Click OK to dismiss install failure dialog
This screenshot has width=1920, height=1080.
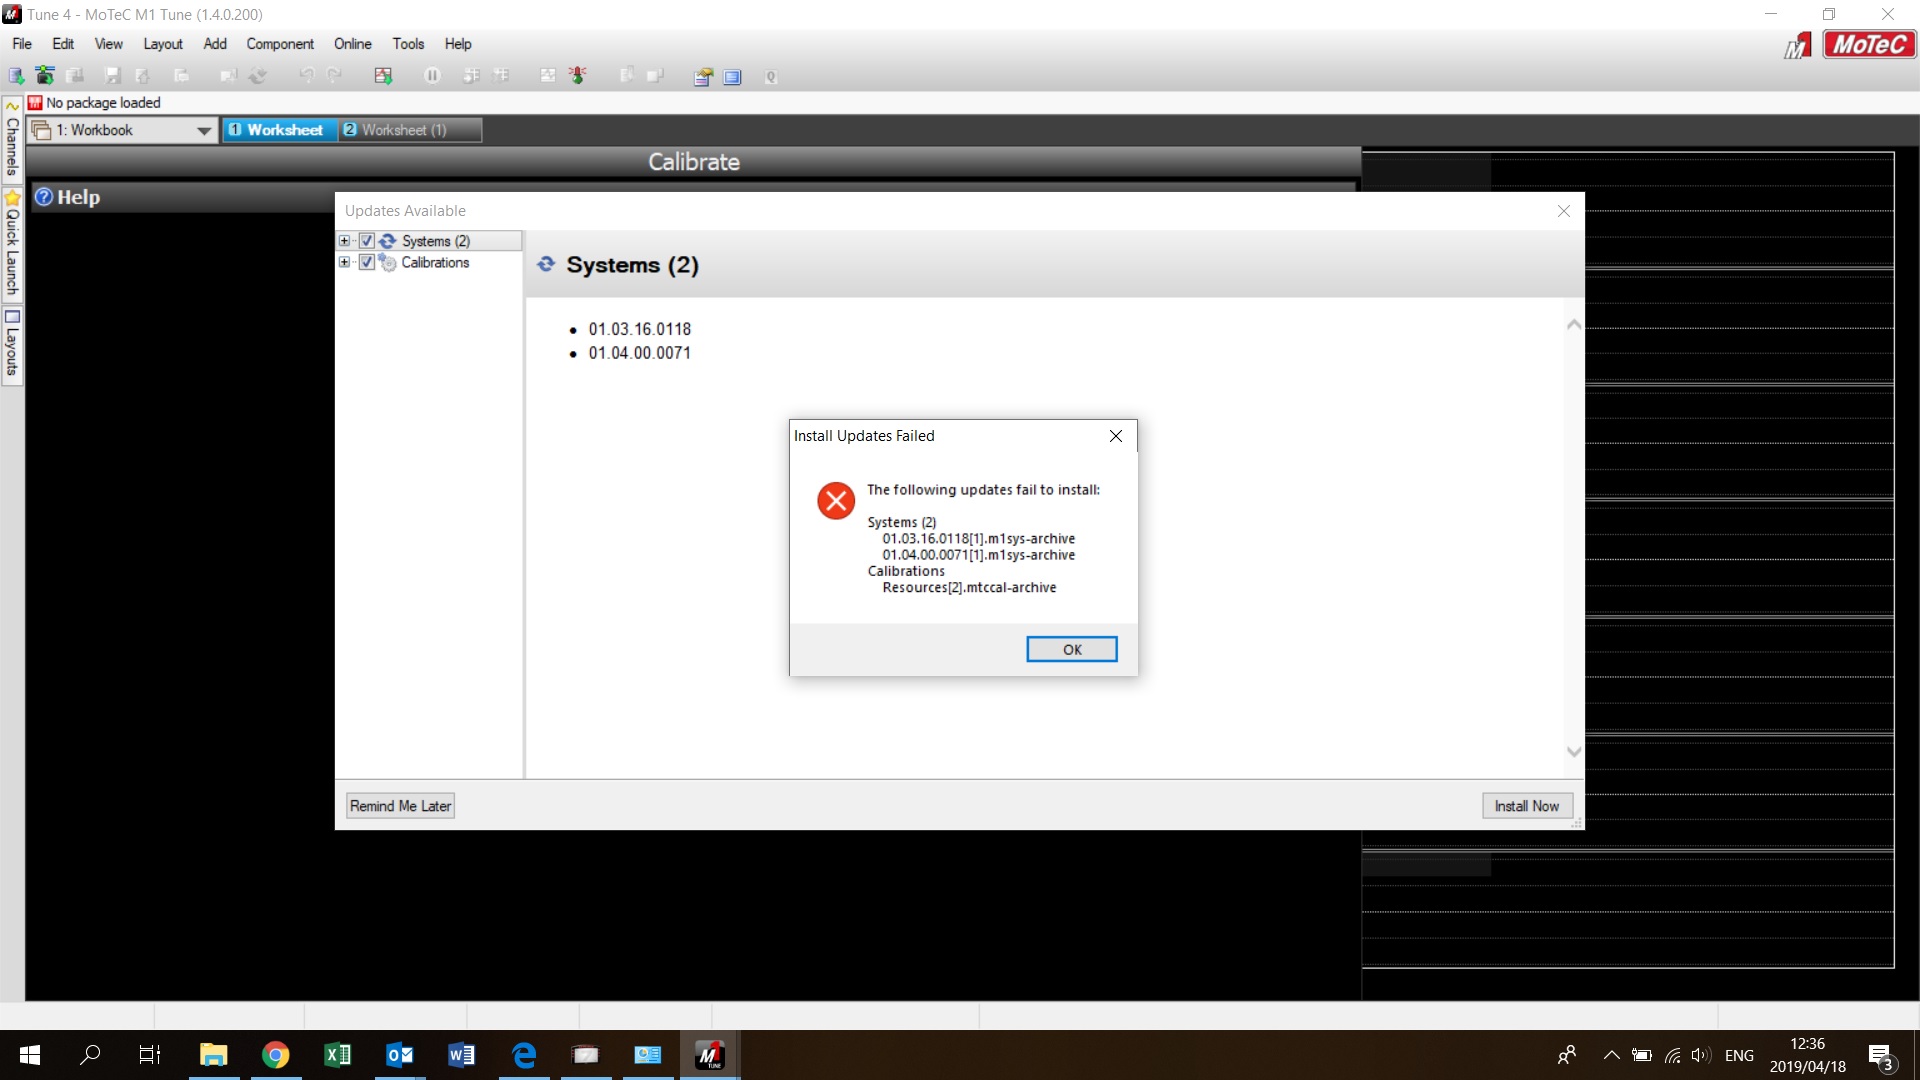click(x=1072, y=649)
